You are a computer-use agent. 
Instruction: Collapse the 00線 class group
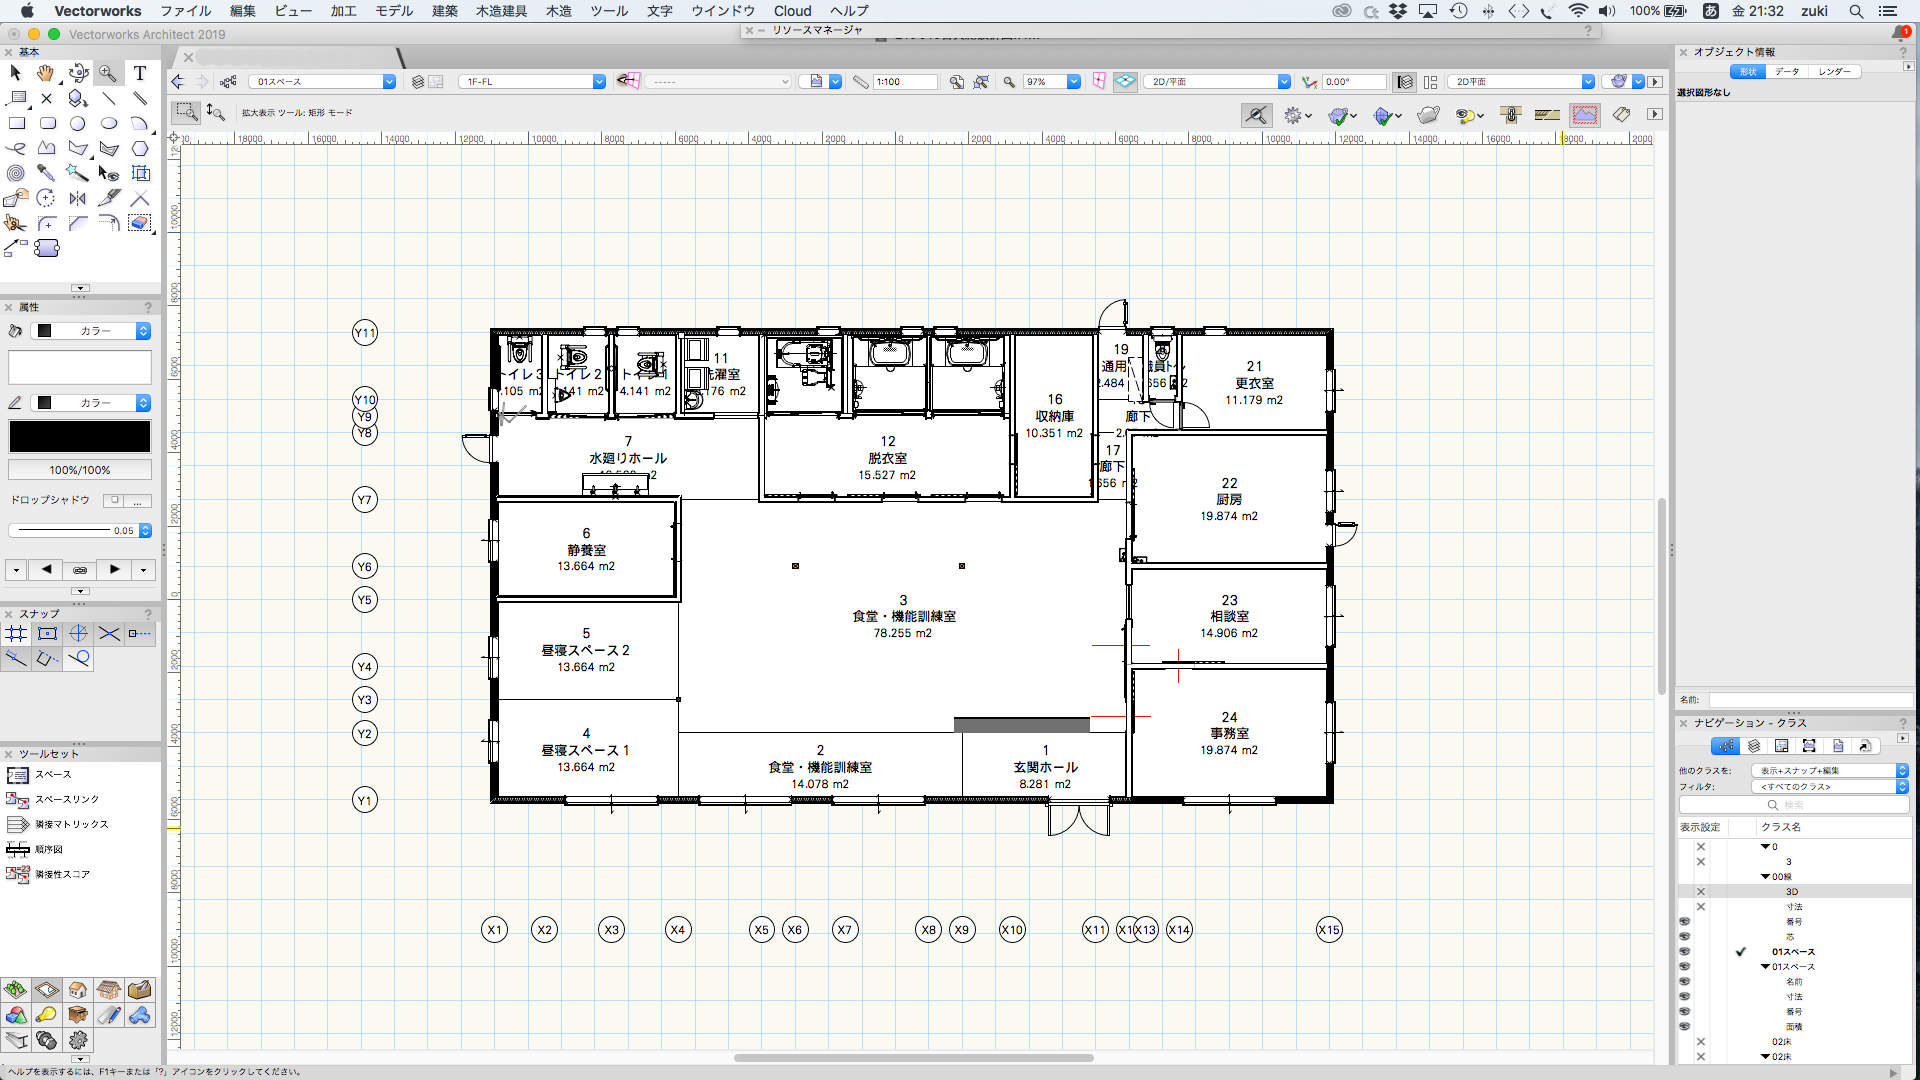pos(1765,877)
